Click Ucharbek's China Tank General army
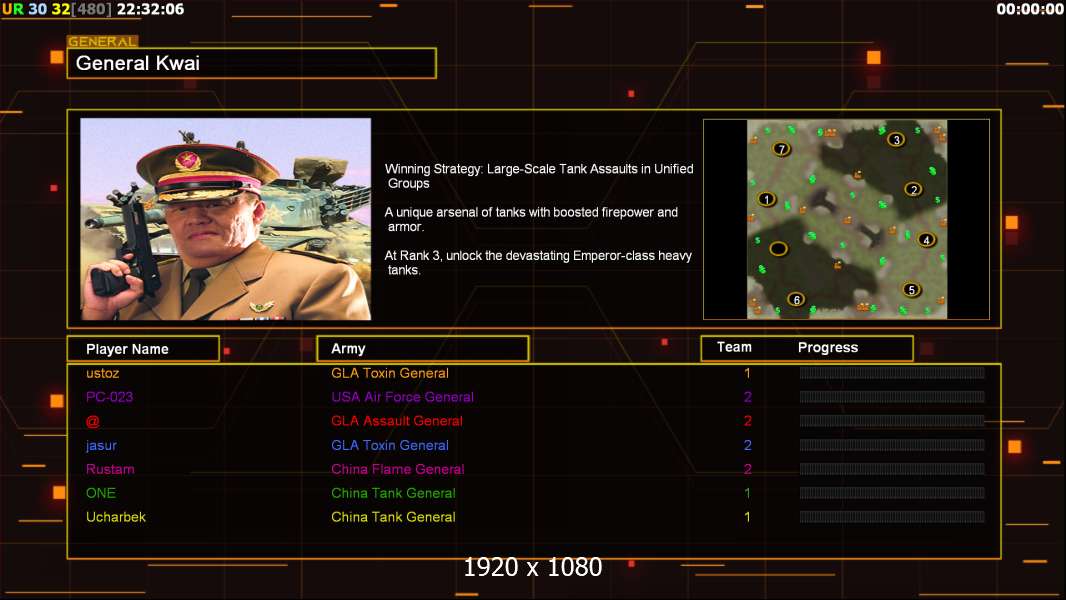 pyautogui.click(x=393, y=517)
